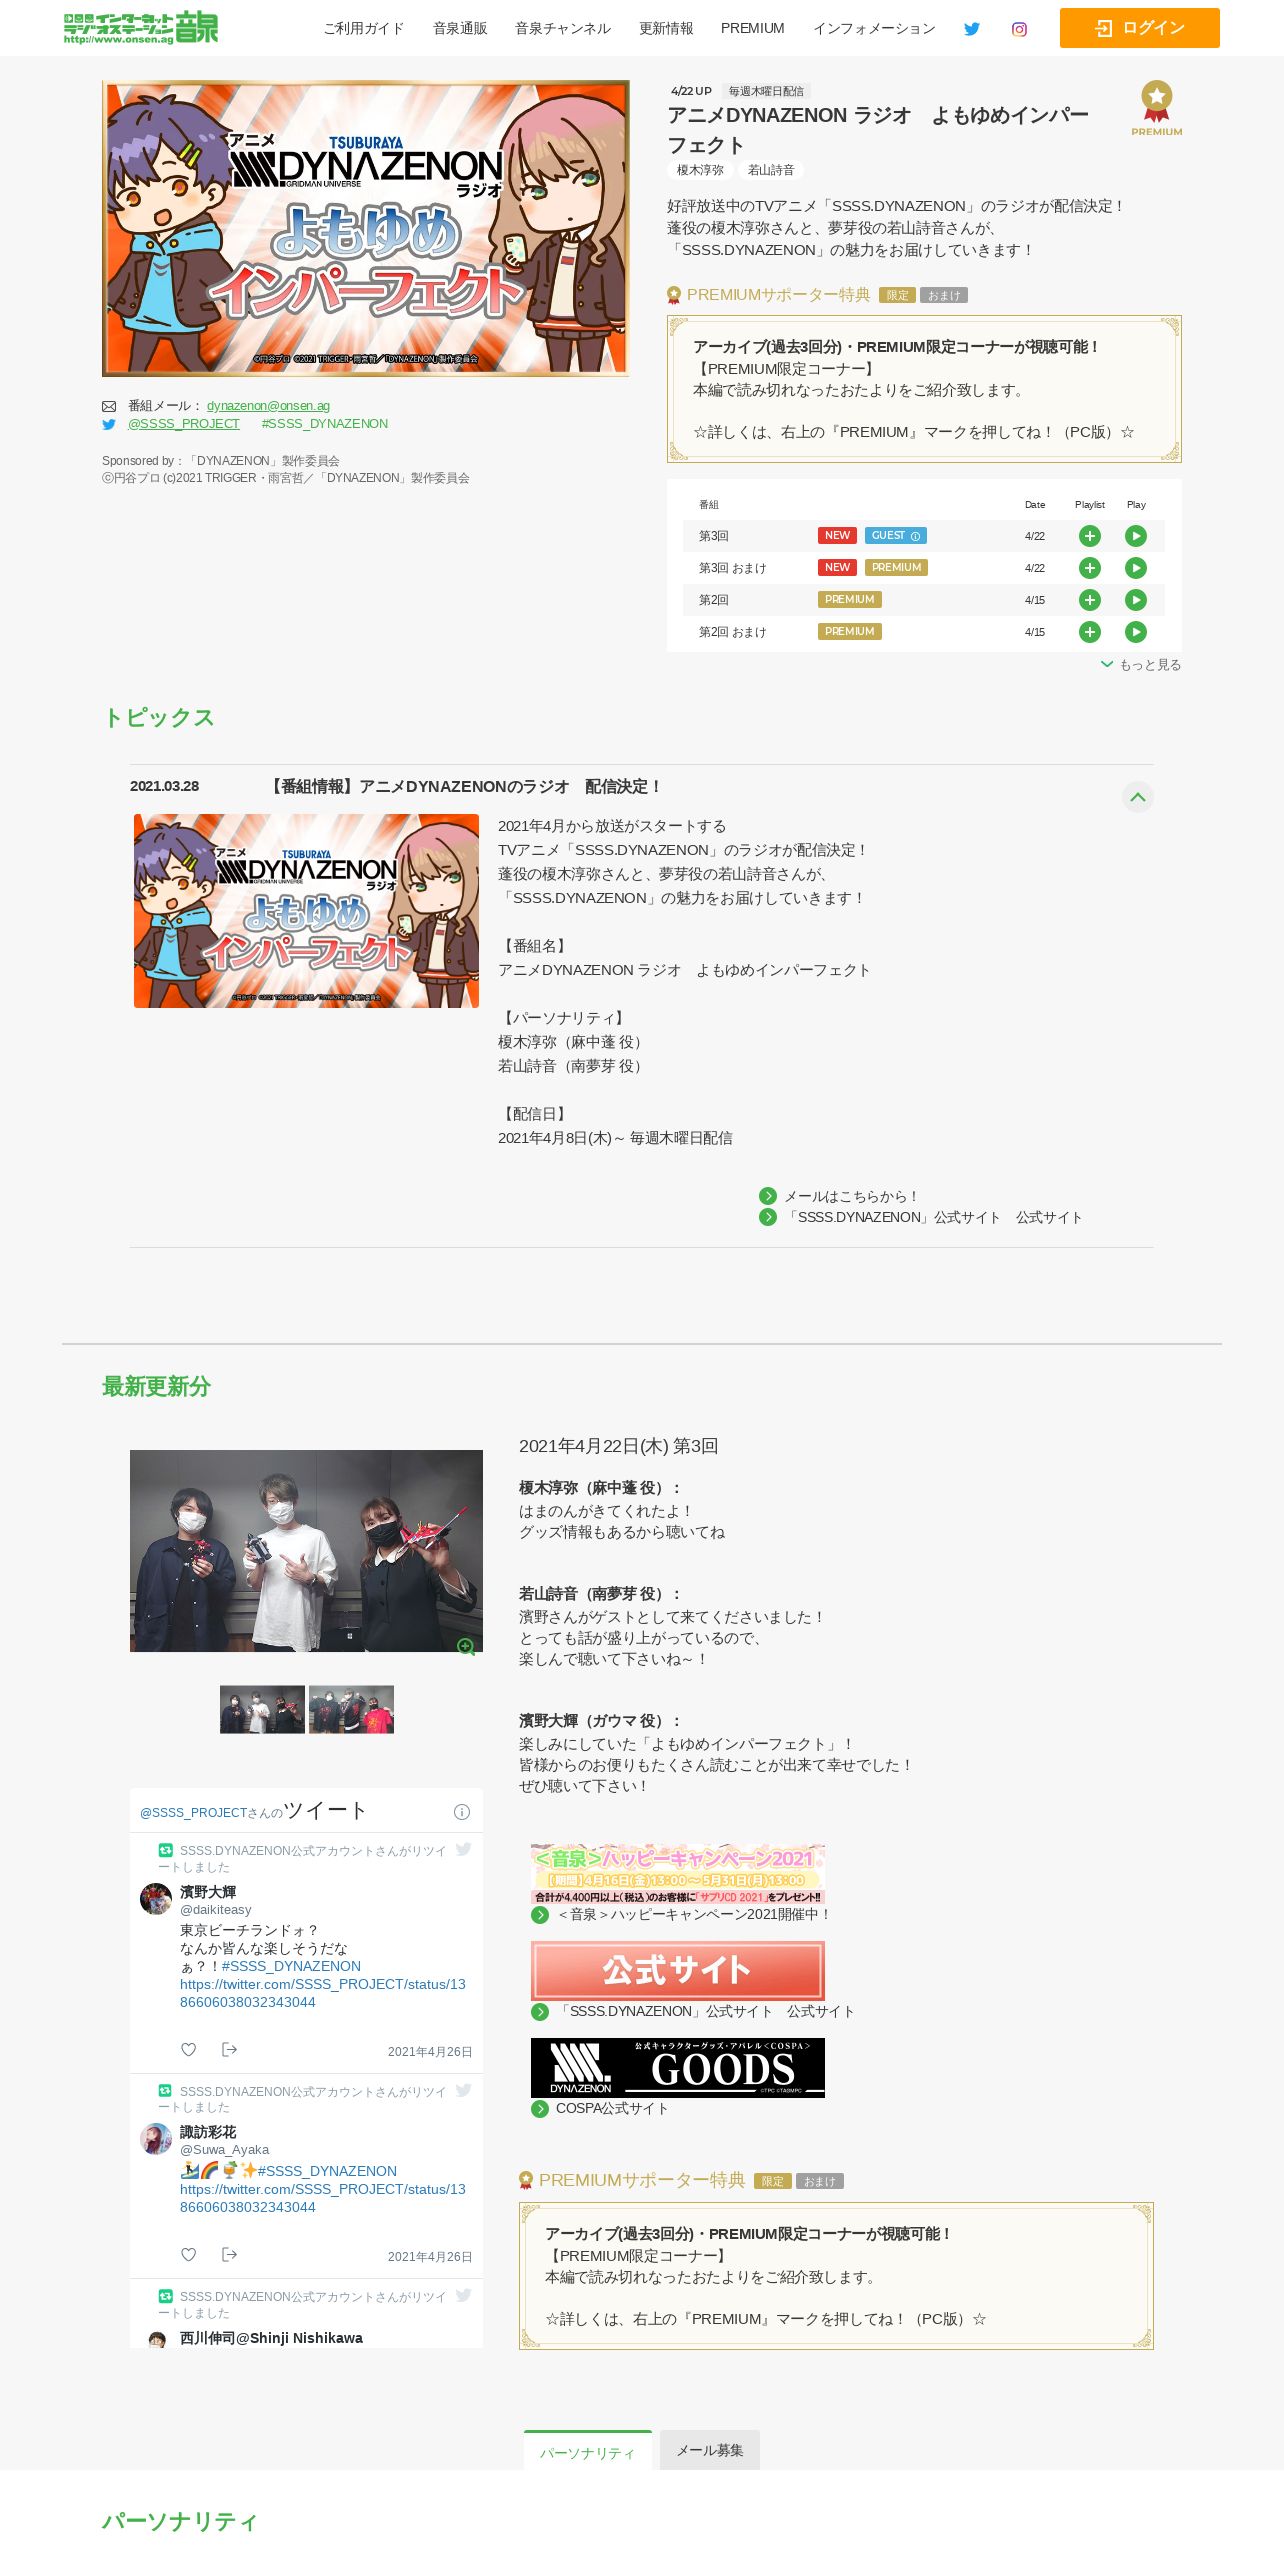The height and width of the screenshot is (2568, 1284).
Task: Click the topics article banner image
Action: point(306,911)
